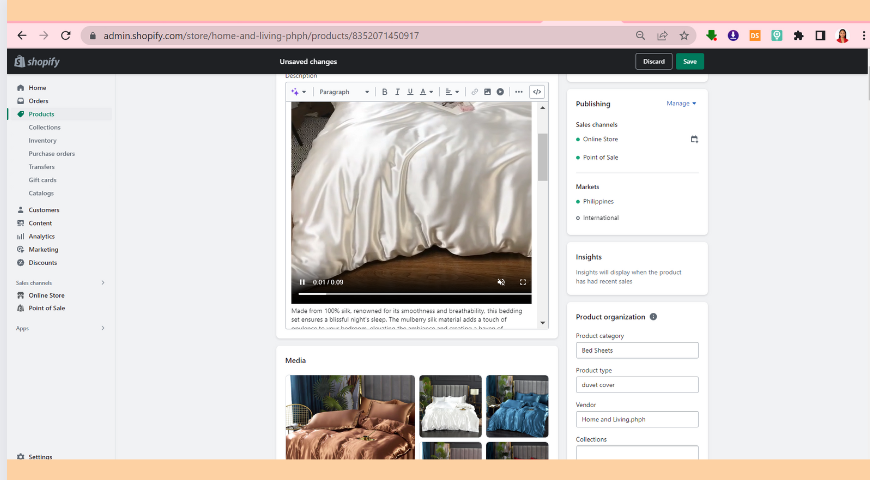Screen dimensions: 870x480
Task: Click the Shopify logo
Action: tap(37, 62)
